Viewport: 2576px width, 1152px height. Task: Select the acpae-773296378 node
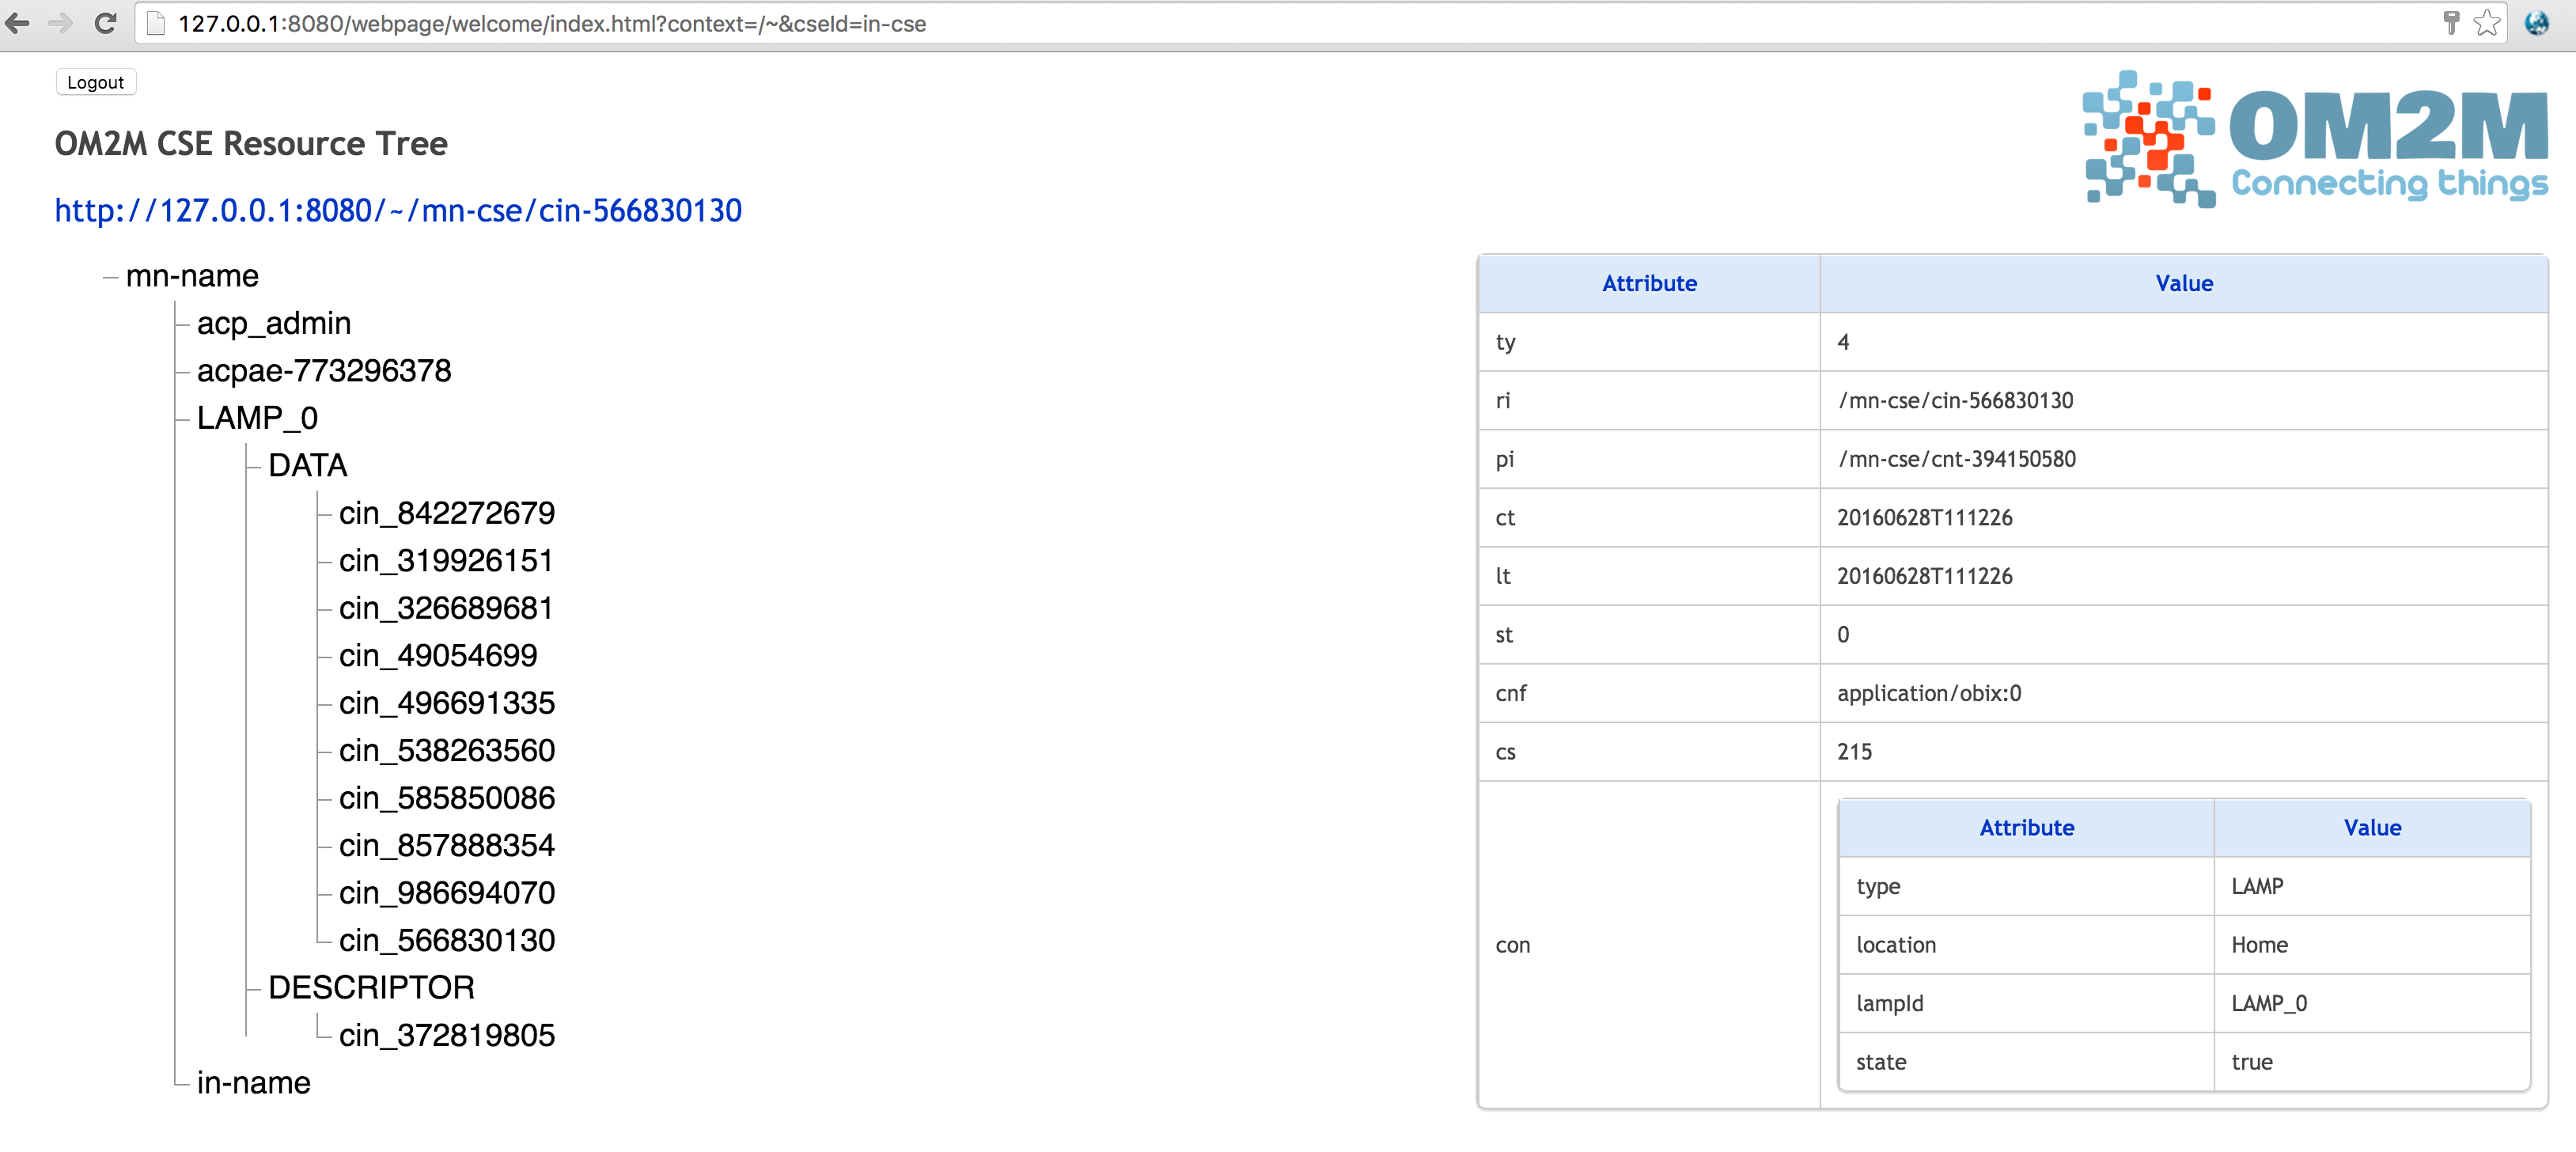[x=324, y=371]
